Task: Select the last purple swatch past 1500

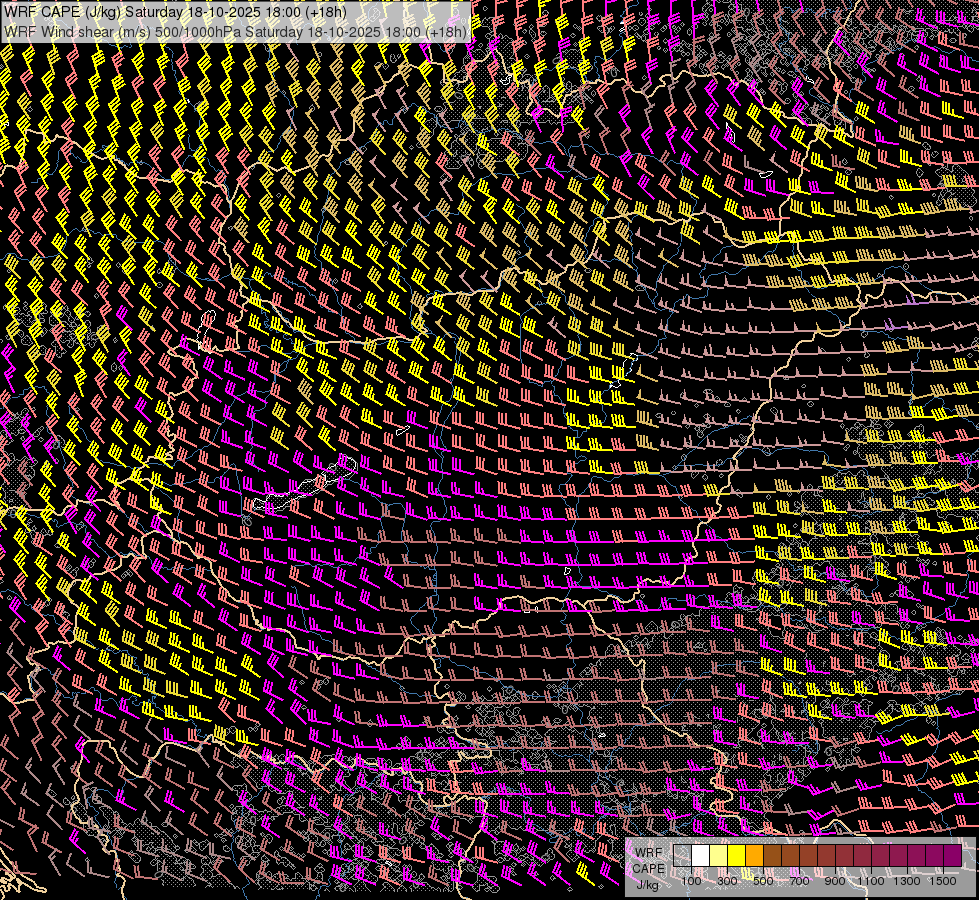Action: point(952,855)
